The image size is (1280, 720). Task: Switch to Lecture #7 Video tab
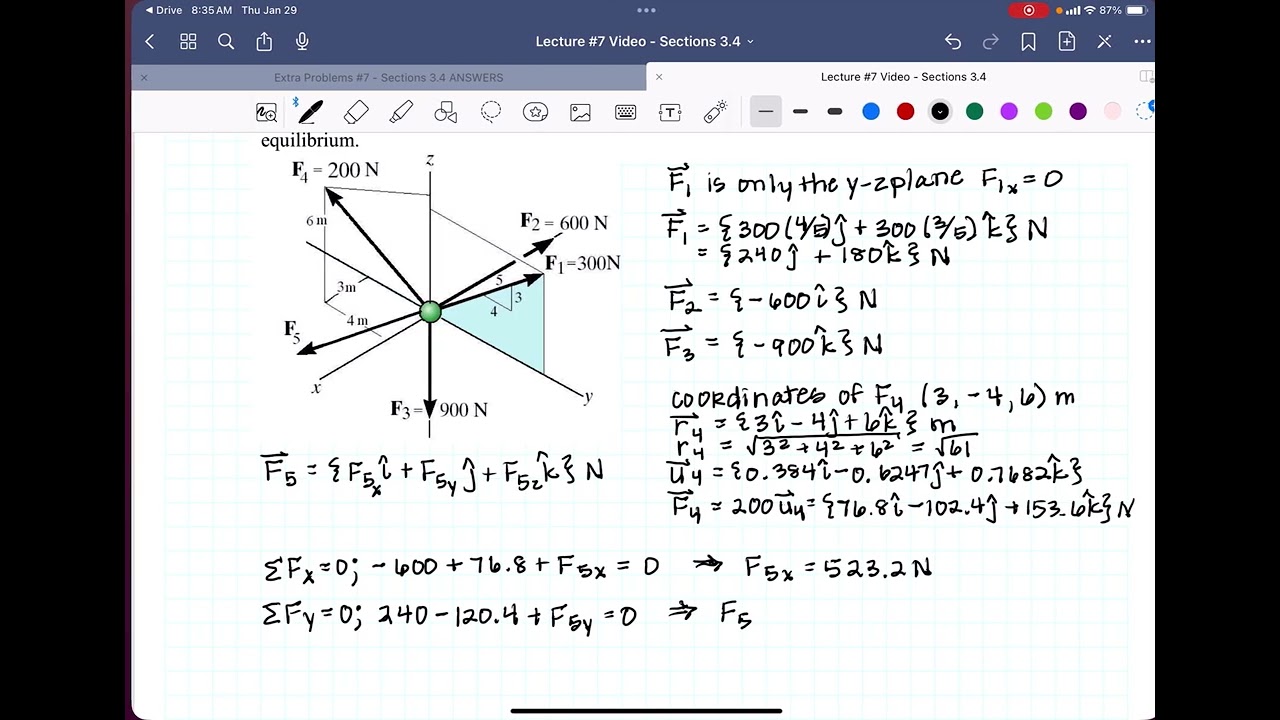pos(903,77)
